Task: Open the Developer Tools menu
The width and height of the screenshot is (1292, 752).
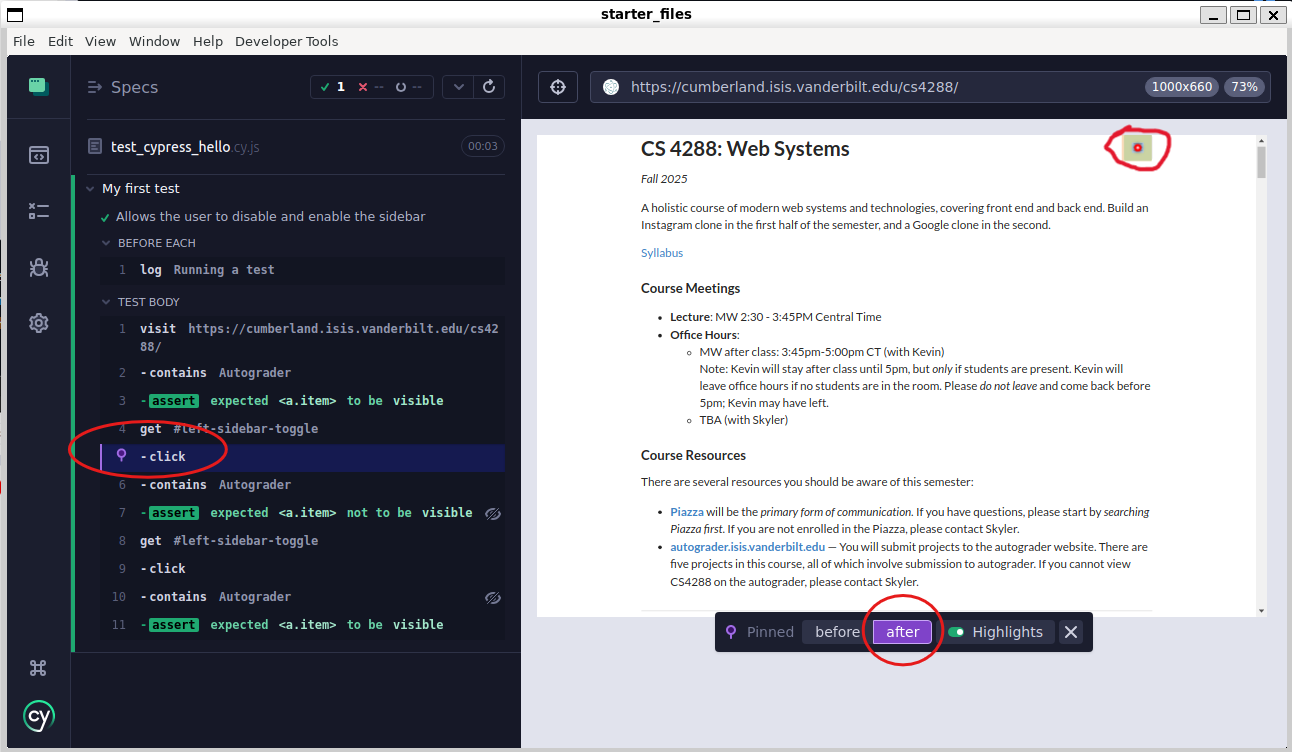Action: tap(286, 41)
